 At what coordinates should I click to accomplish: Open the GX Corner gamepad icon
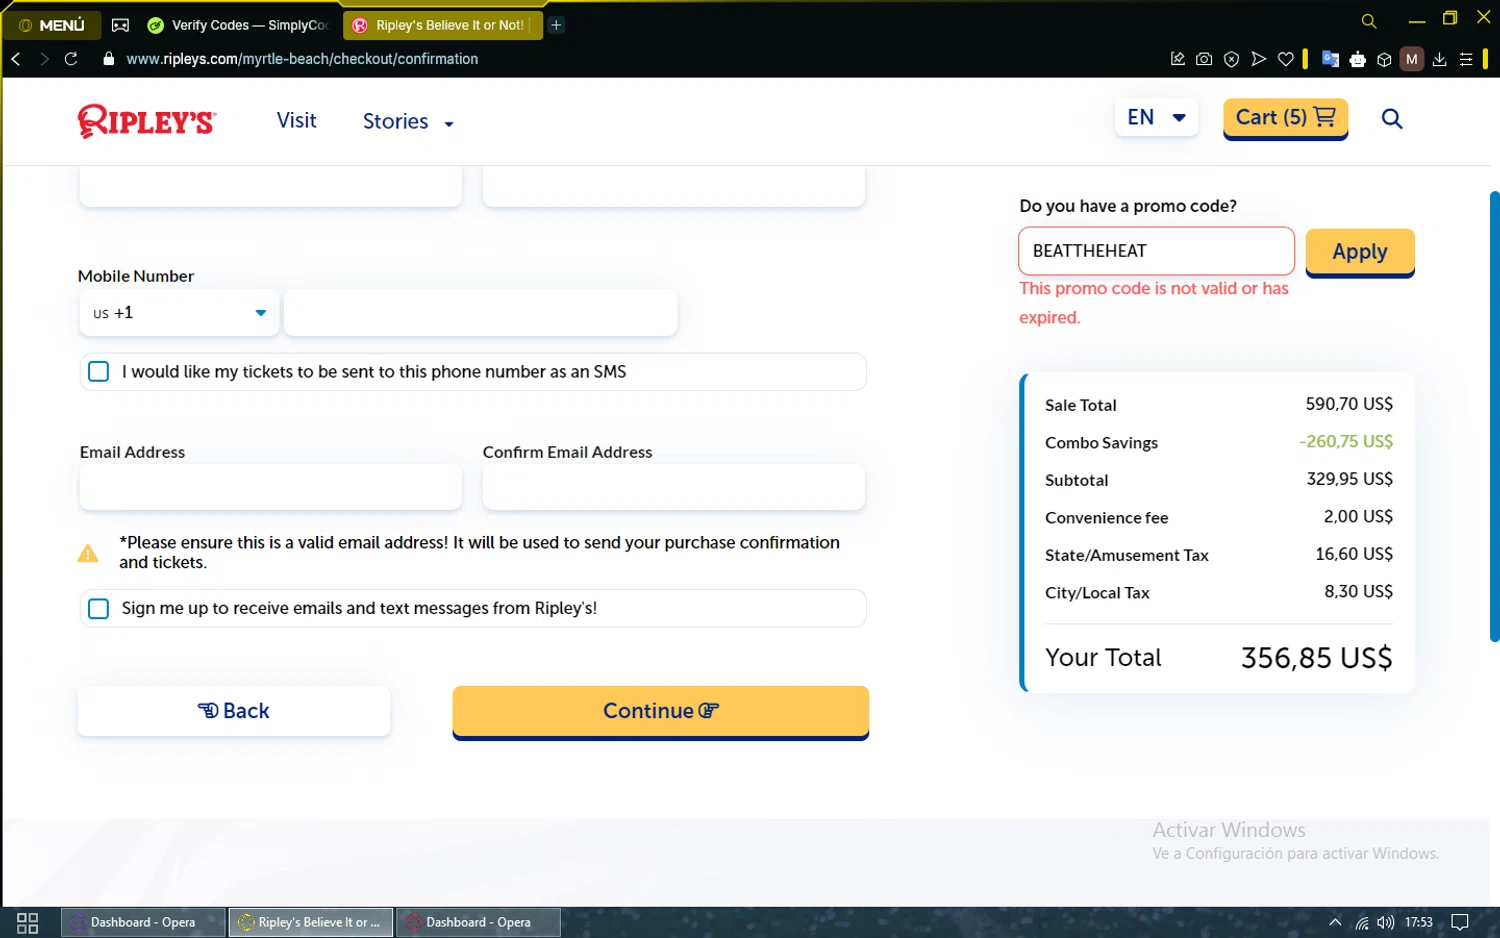120,25
